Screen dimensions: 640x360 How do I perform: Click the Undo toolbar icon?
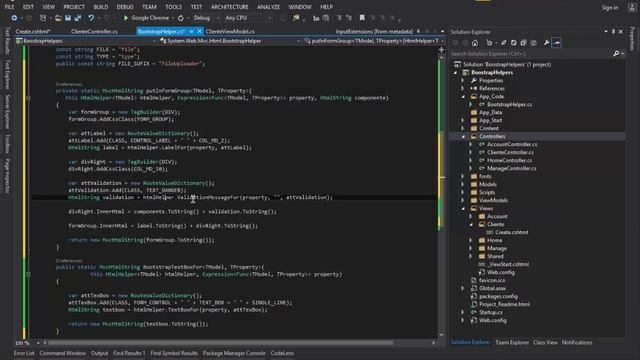(91, 18)
